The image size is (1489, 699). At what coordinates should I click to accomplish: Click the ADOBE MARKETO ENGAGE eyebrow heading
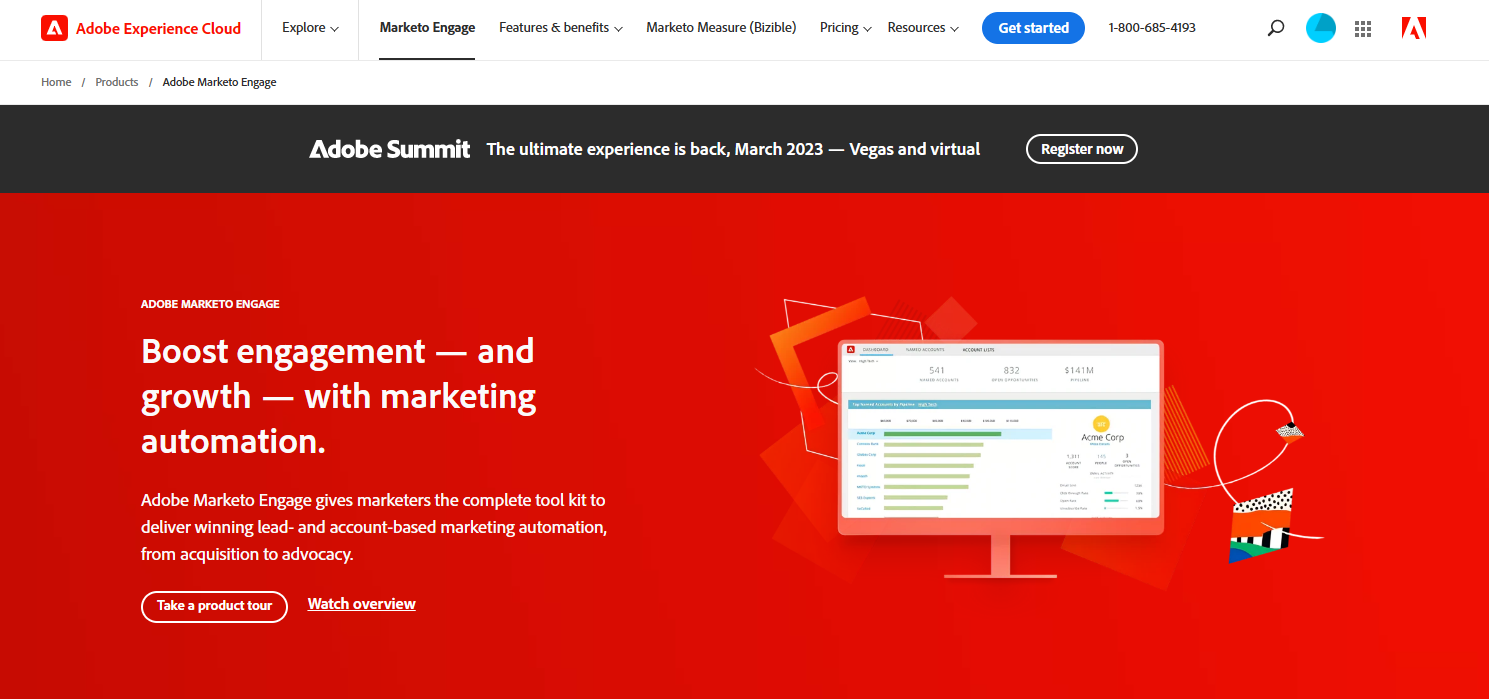pyautogui.click(x=210, y=304)
